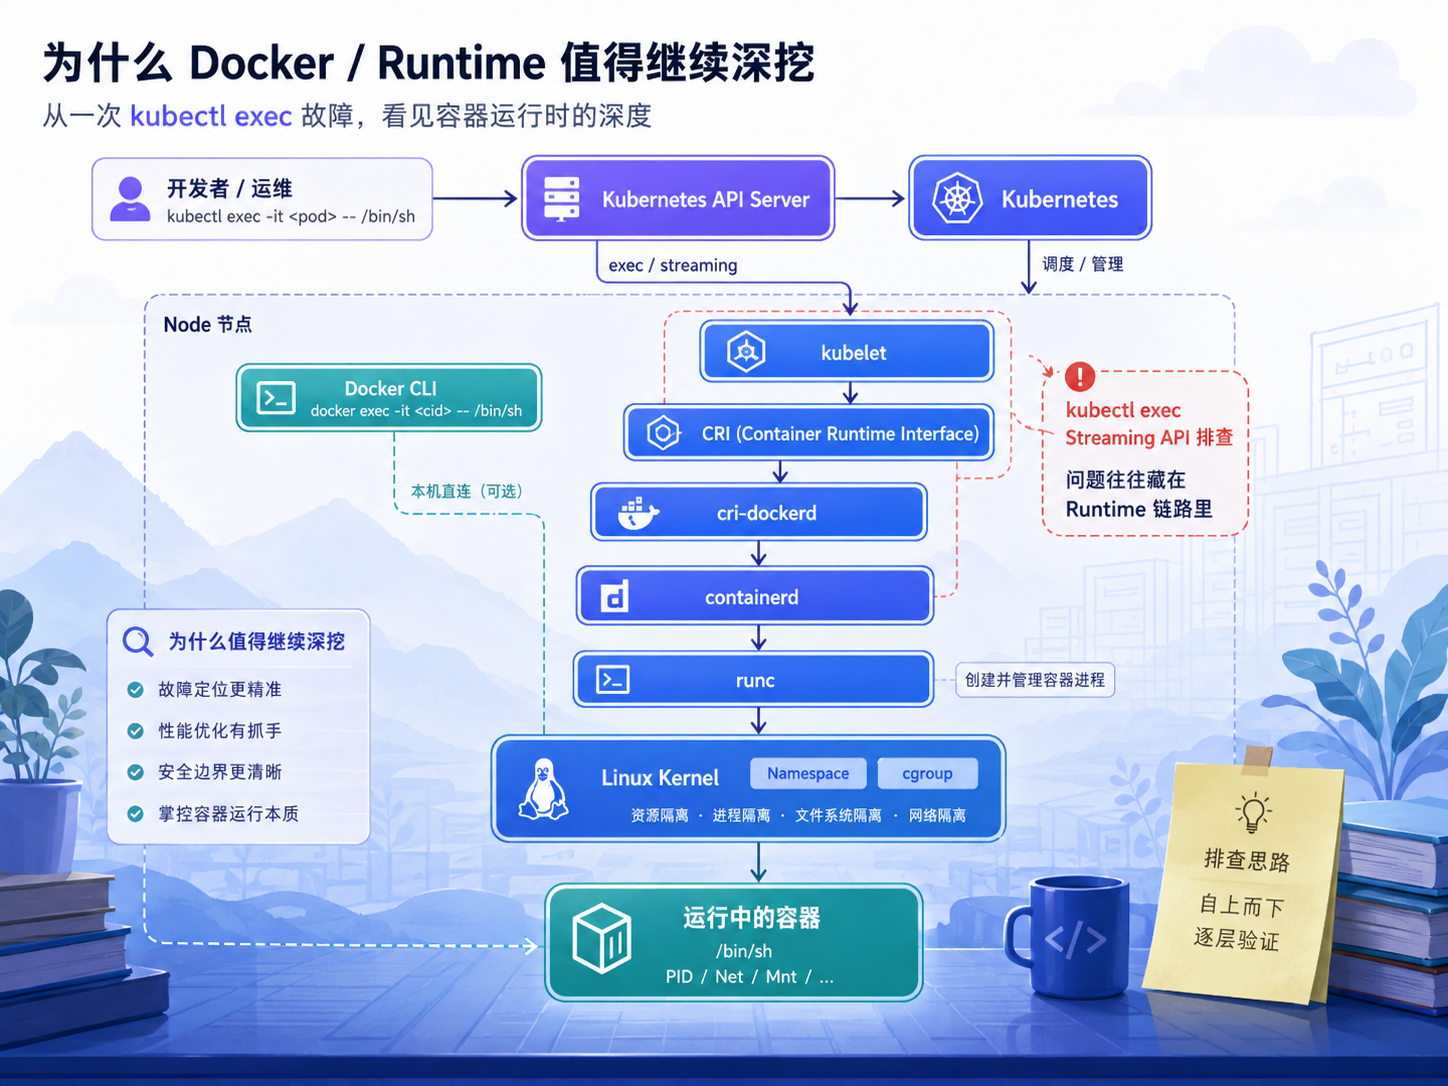This screenshot has height=1086, width=1448.
Task: Select the Kubernetes helm wheel logo
Action: click(957, 198)
